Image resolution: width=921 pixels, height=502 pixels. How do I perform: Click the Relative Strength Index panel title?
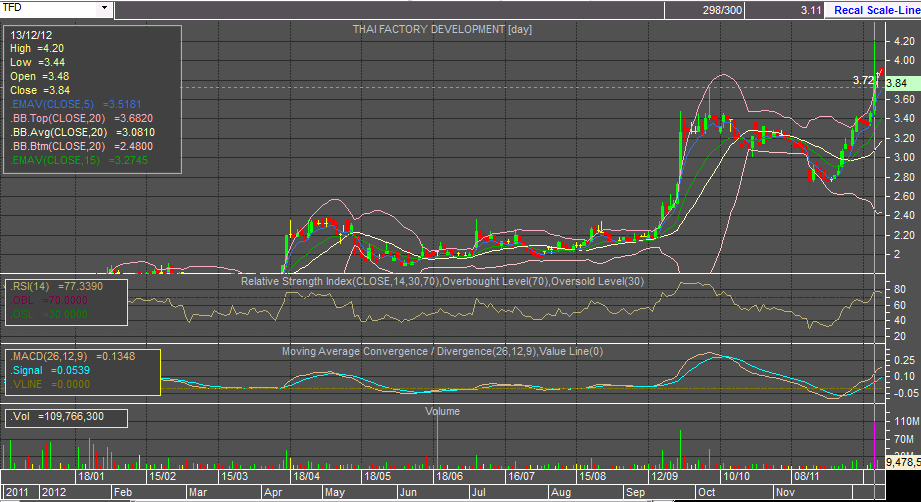click(442, 281)
